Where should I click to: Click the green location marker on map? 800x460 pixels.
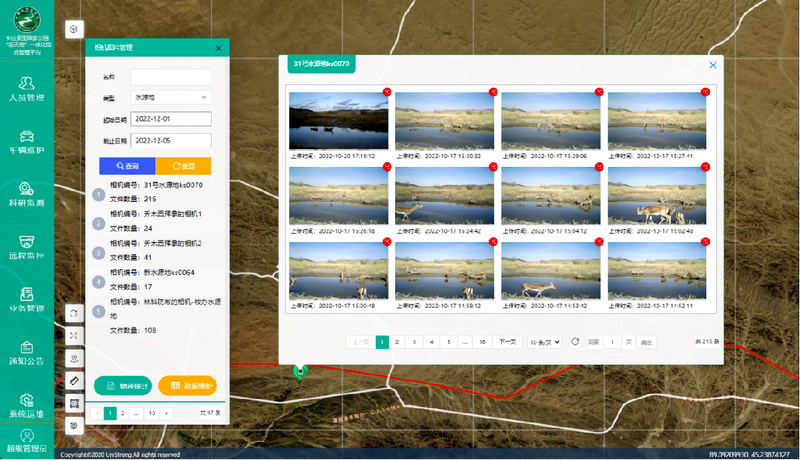[x=298, y=371]
